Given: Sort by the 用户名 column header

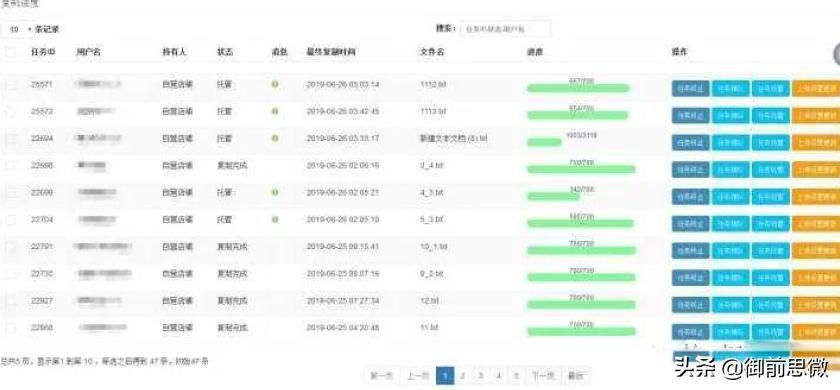Looking at the screenshot, I should [89, 52].
